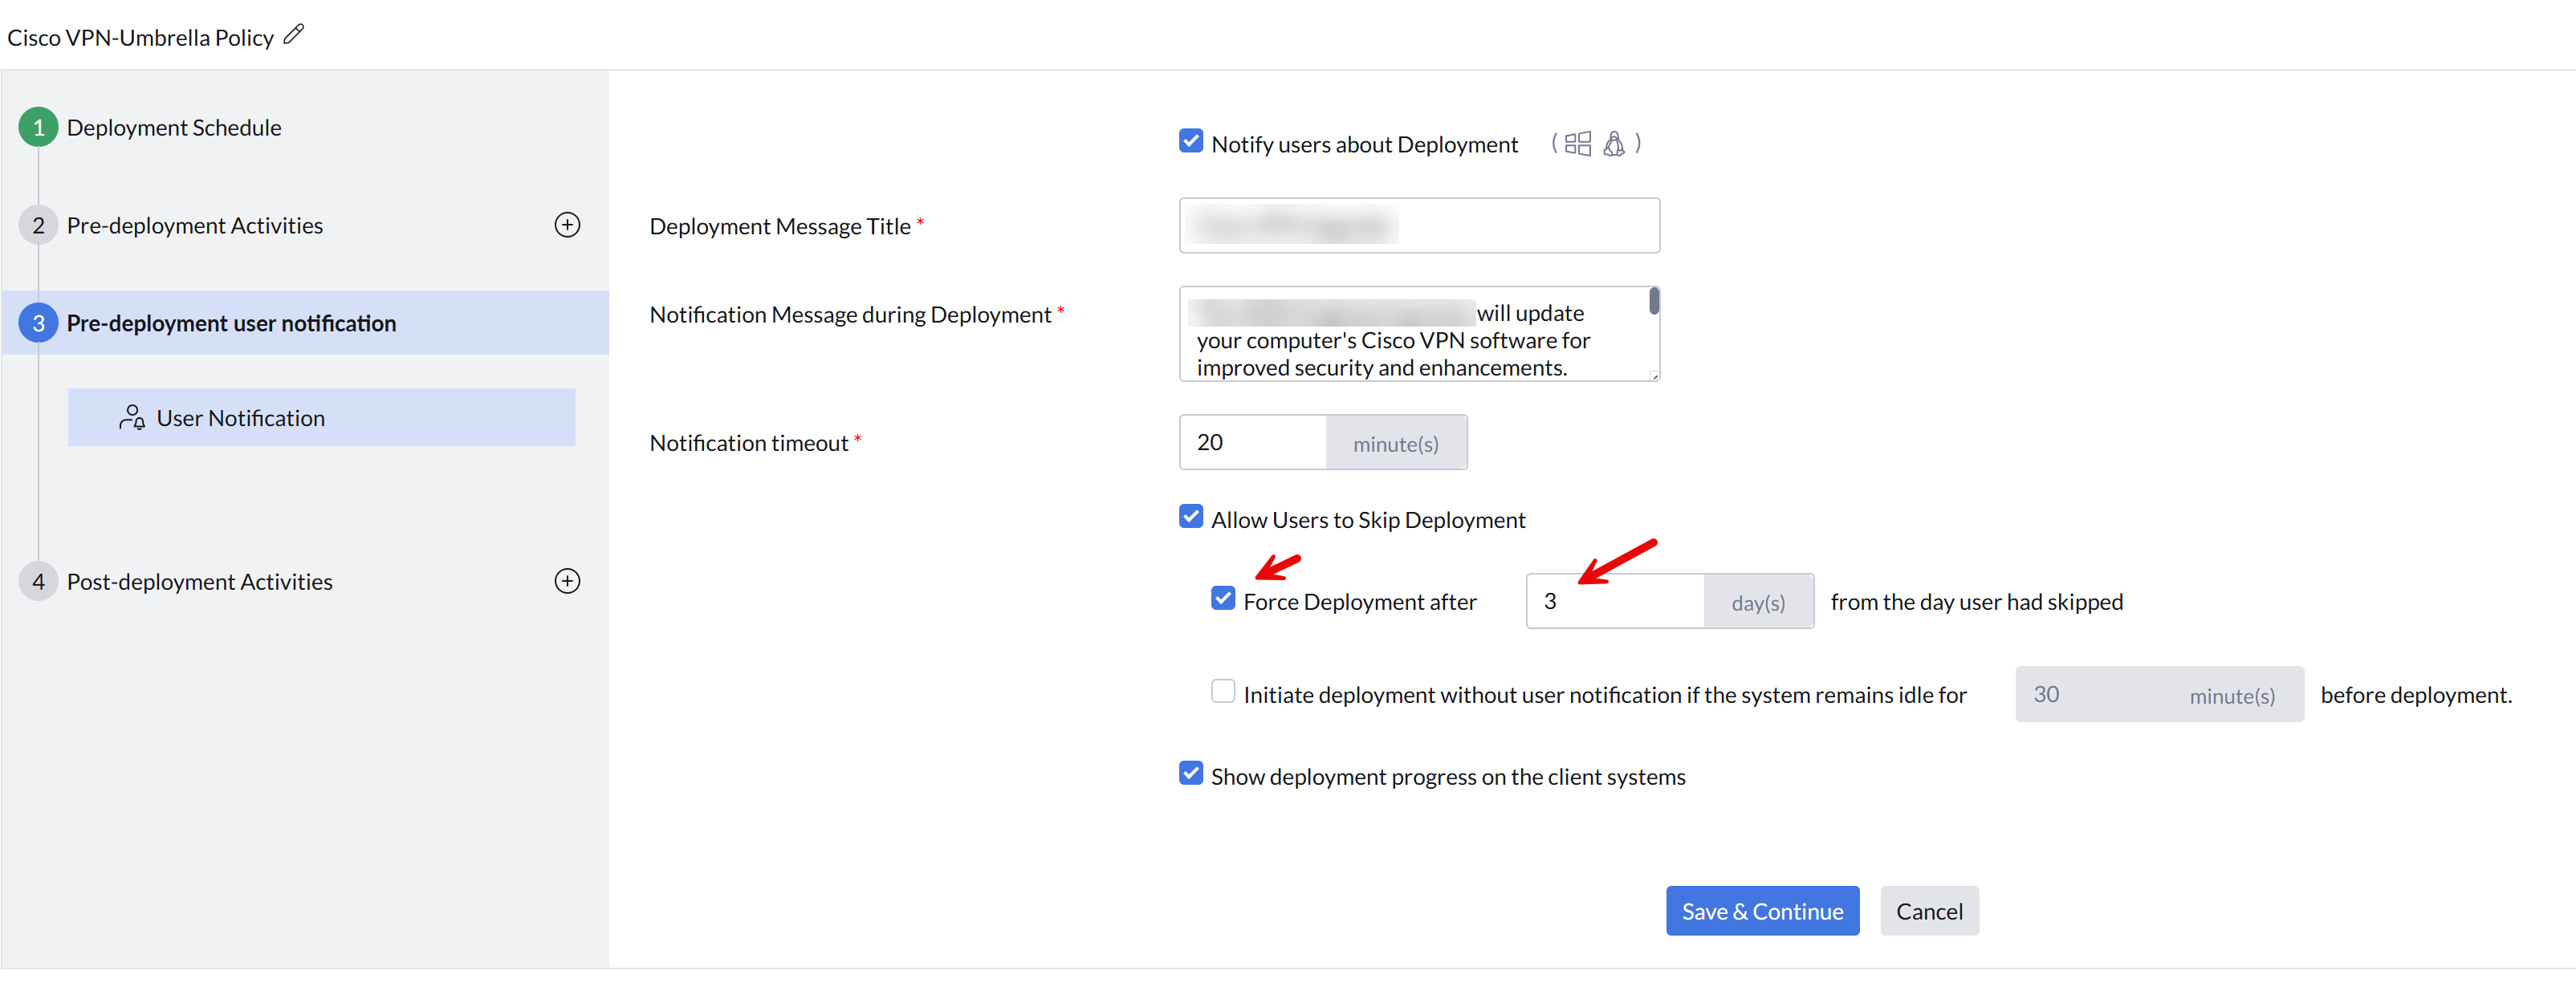This screenshot has width=2576, height=999.
Task: Click the step 4 number circle
Action: pos(38,581)
